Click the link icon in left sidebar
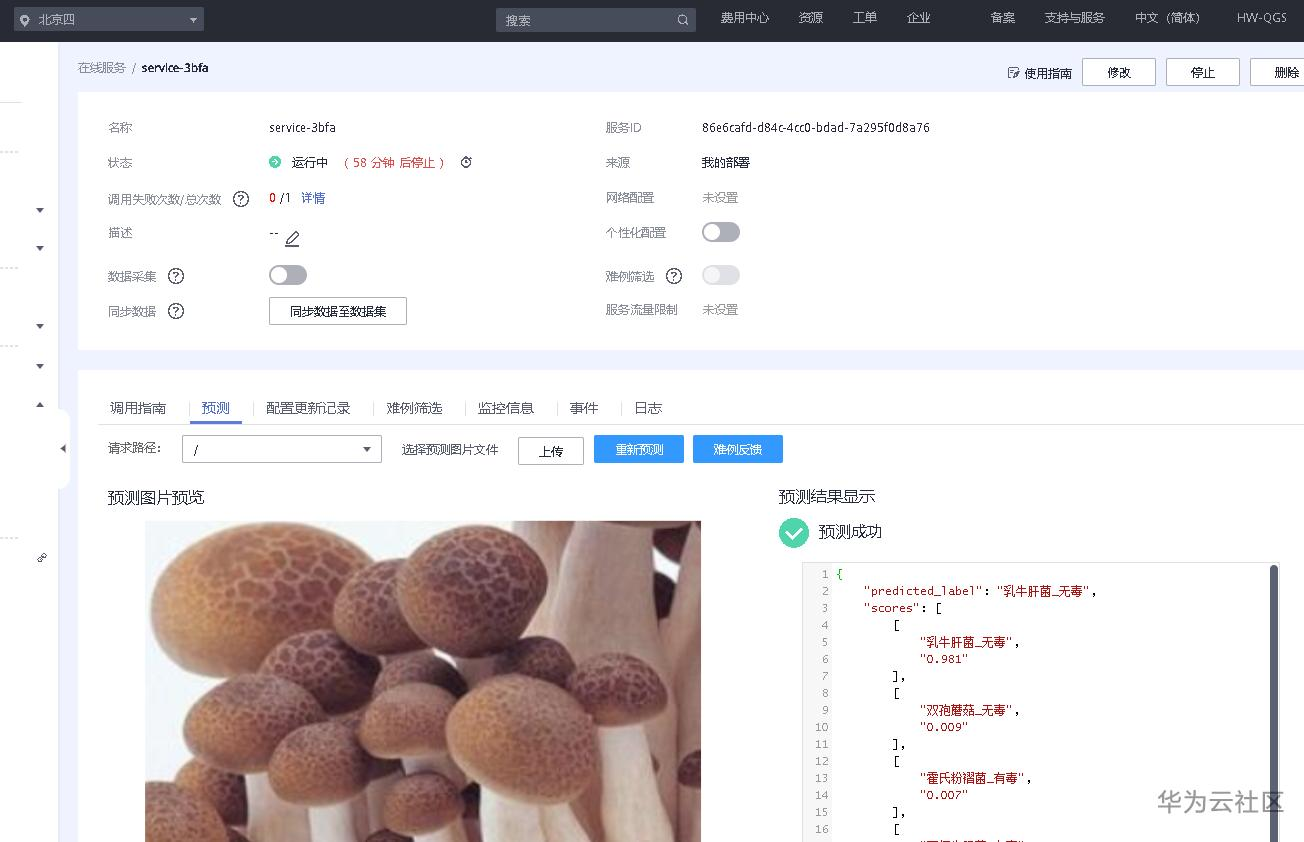 coord(41,558)
